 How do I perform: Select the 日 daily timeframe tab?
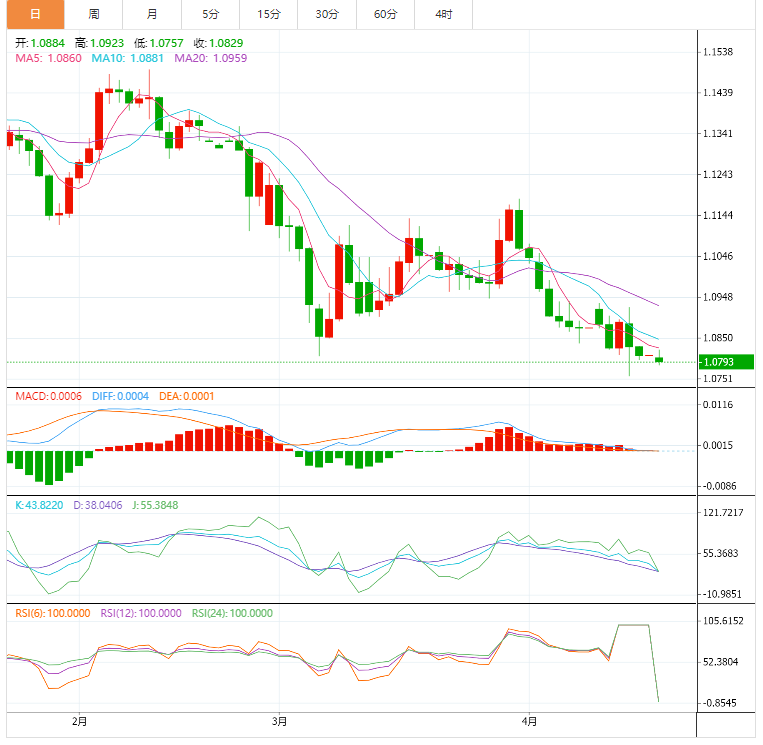[x=36, y=14]
